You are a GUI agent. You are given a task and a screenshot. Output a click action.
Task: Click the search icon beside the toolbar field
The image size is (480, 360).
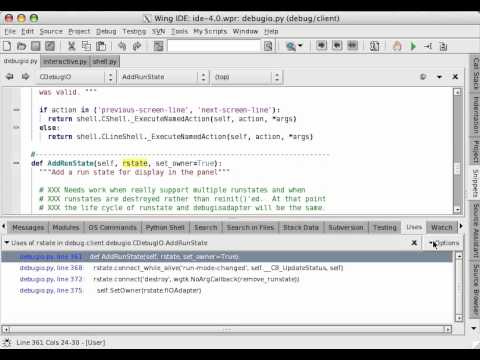(x=268, y=46)
